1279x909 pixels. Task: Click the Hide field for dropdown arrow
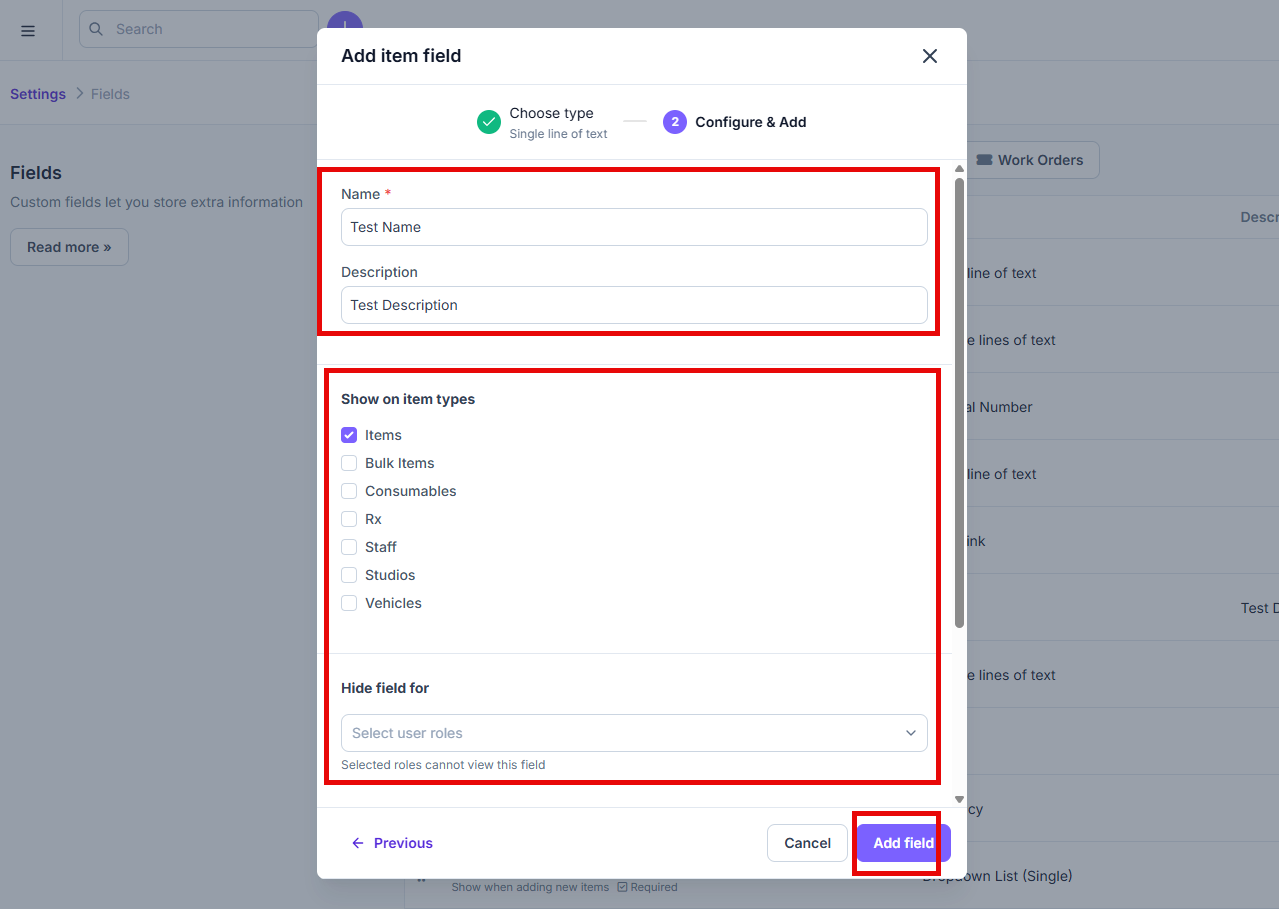point(911,733)
